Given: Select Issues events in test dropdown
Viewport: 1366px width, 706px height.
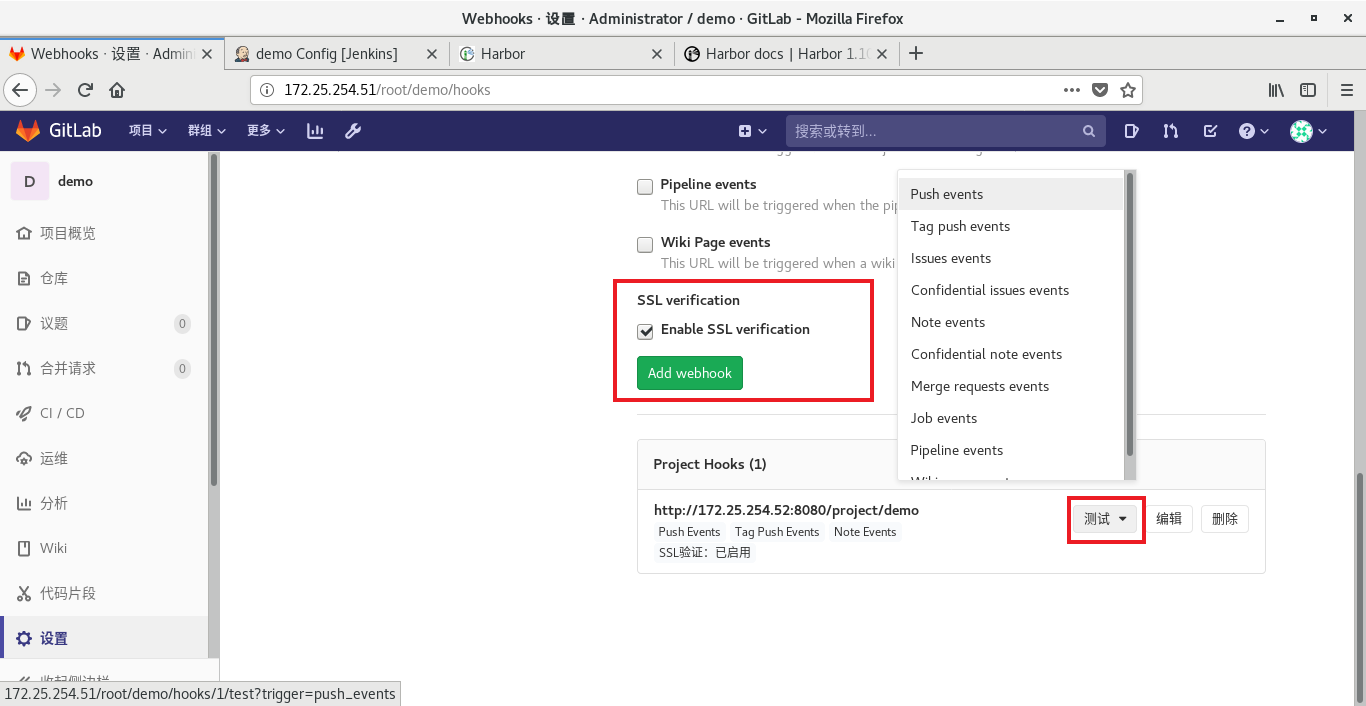Looking at the screenshot, I should click(1011, 258).
